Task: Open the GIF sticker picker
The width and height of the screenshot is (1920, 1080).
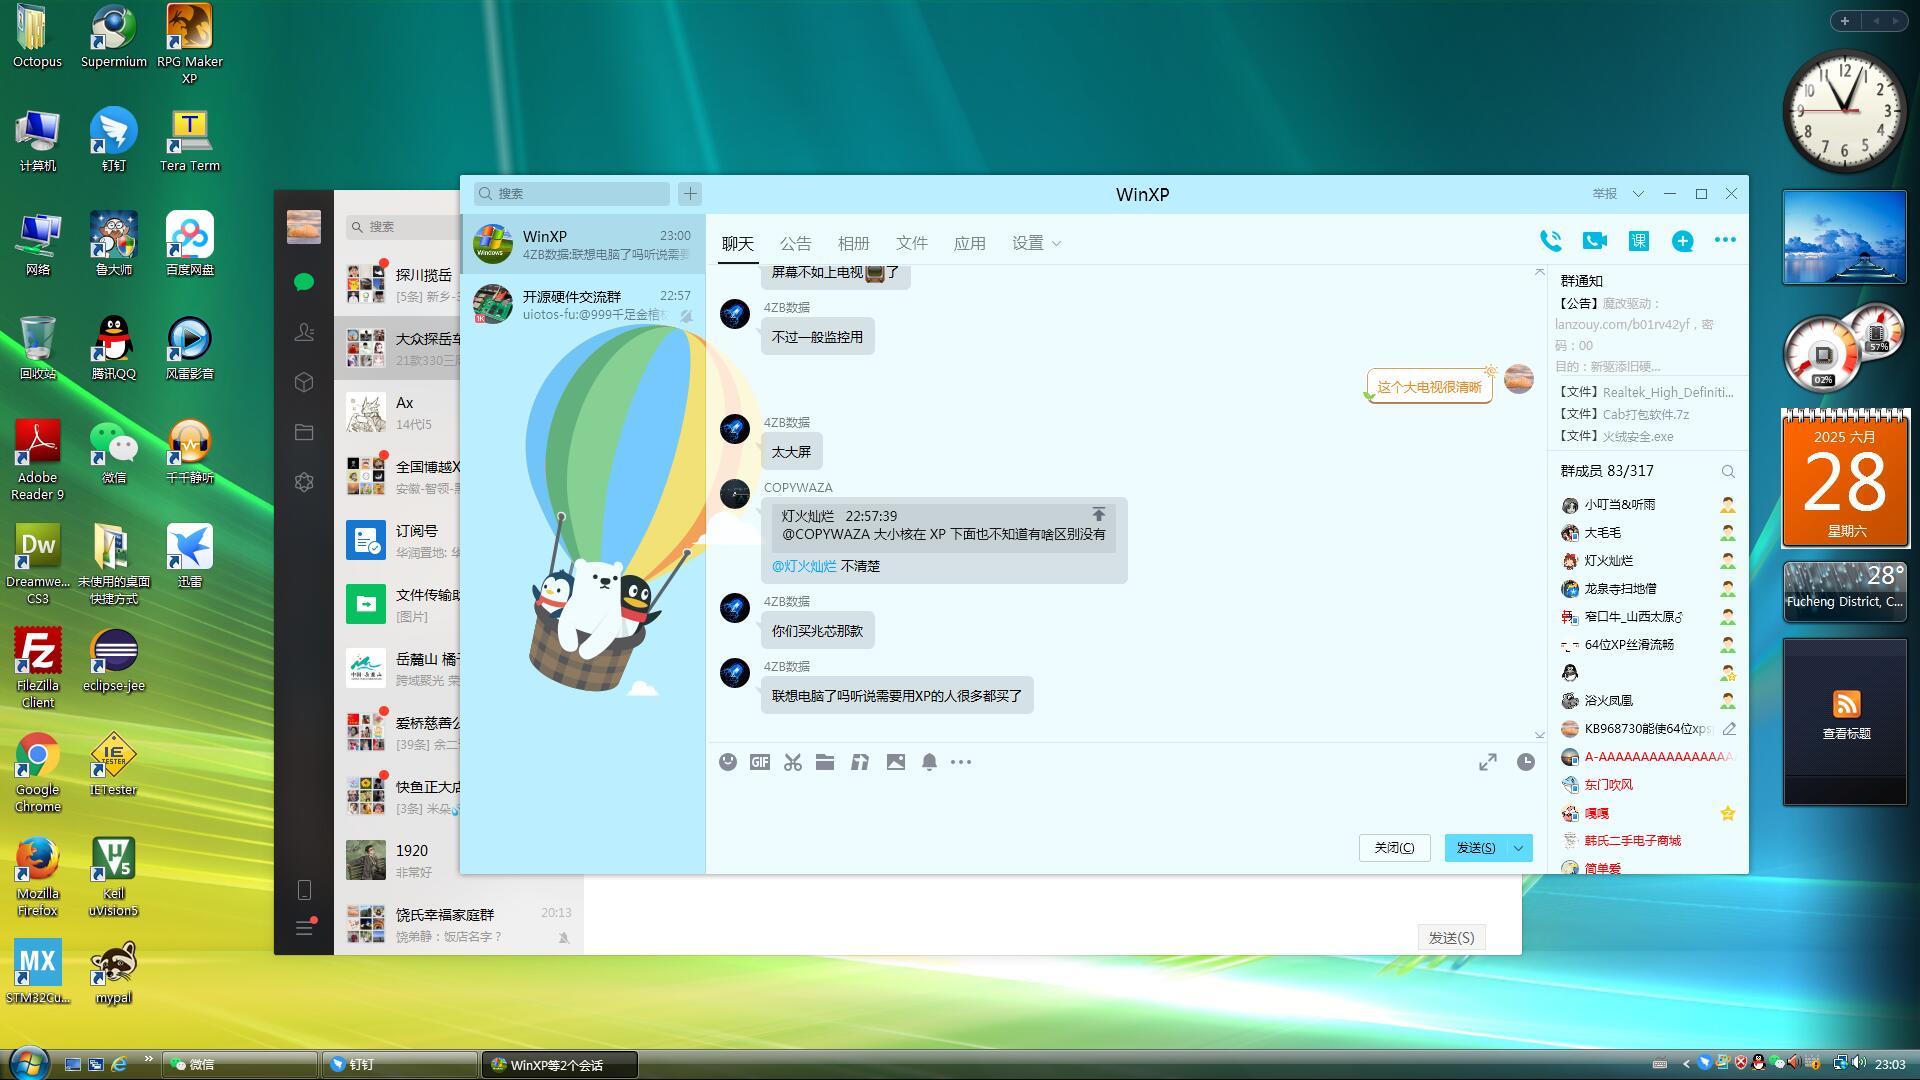Action: pyautogui.click(x=760, y=762)
